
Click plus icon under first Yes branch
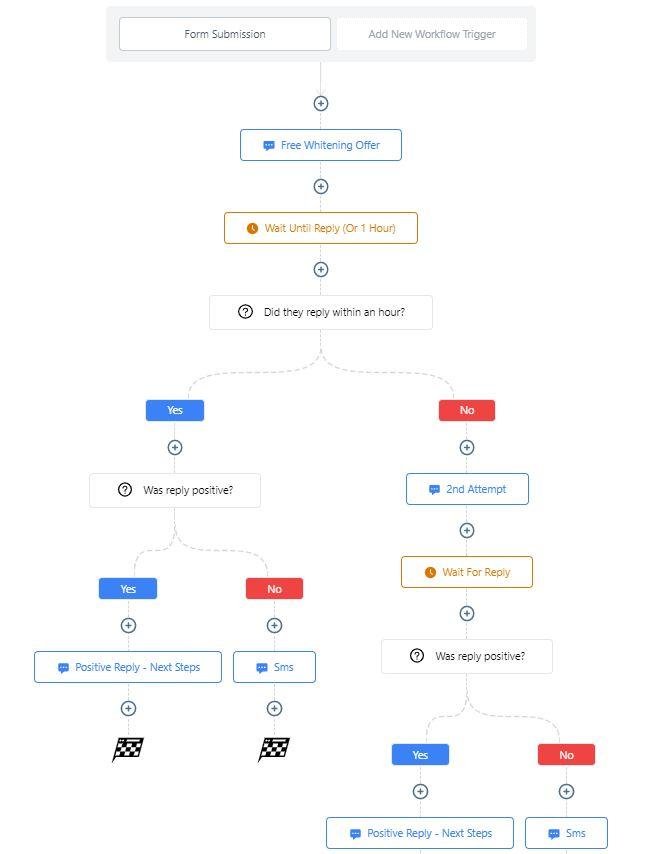coord(175,448)
